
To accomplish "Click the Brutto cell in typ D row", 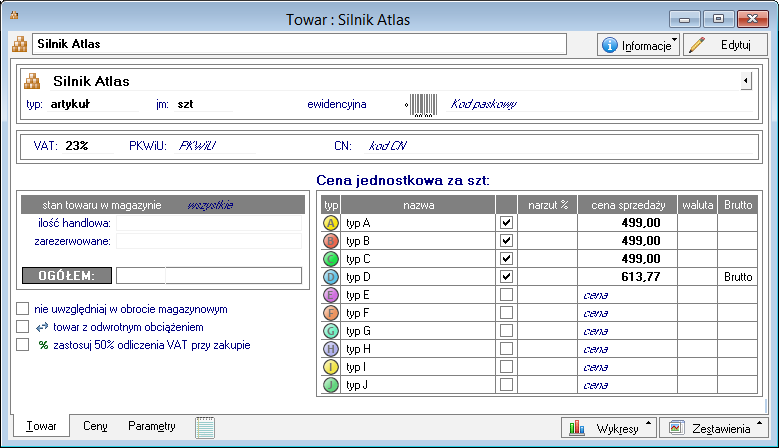I will tap(738, 277).
